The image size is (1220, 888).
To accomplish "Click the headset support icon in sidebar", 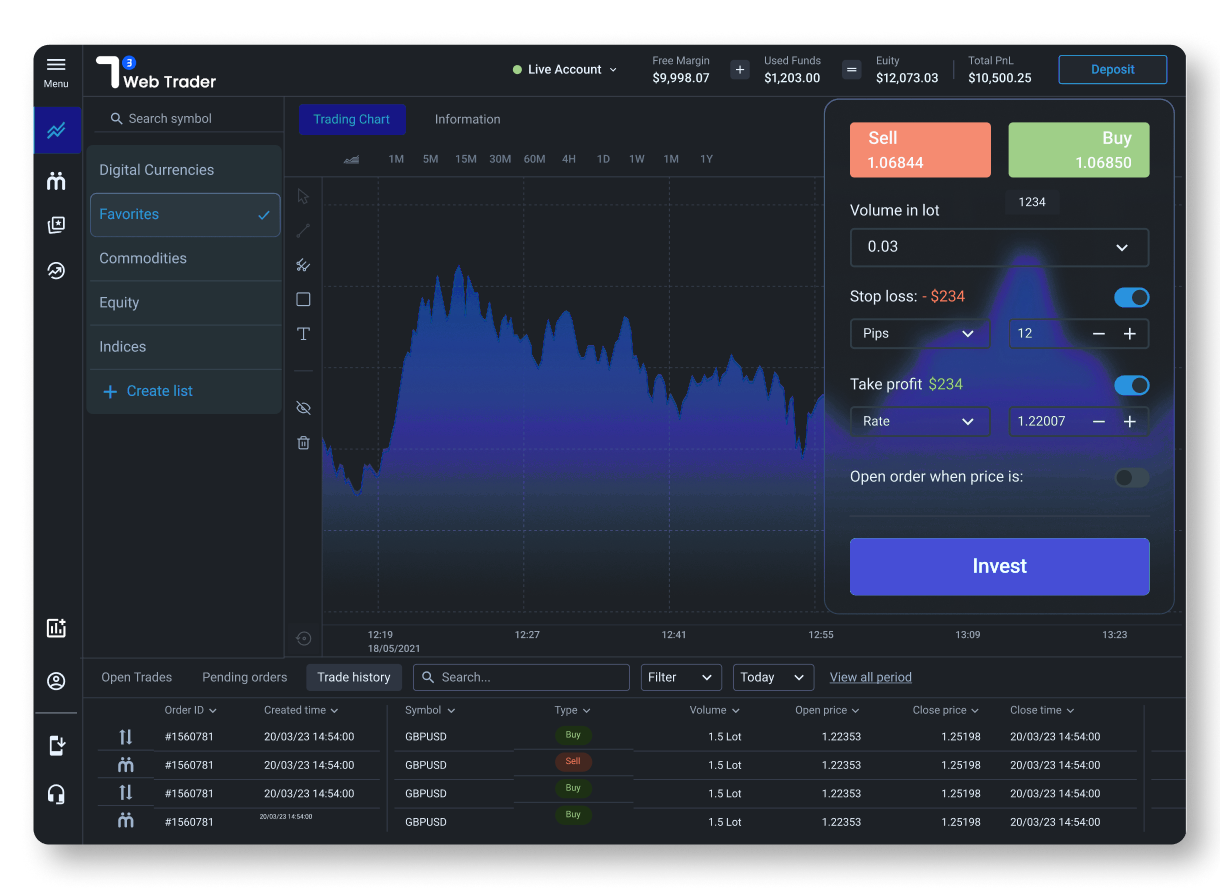I will (x=56, y=794).
